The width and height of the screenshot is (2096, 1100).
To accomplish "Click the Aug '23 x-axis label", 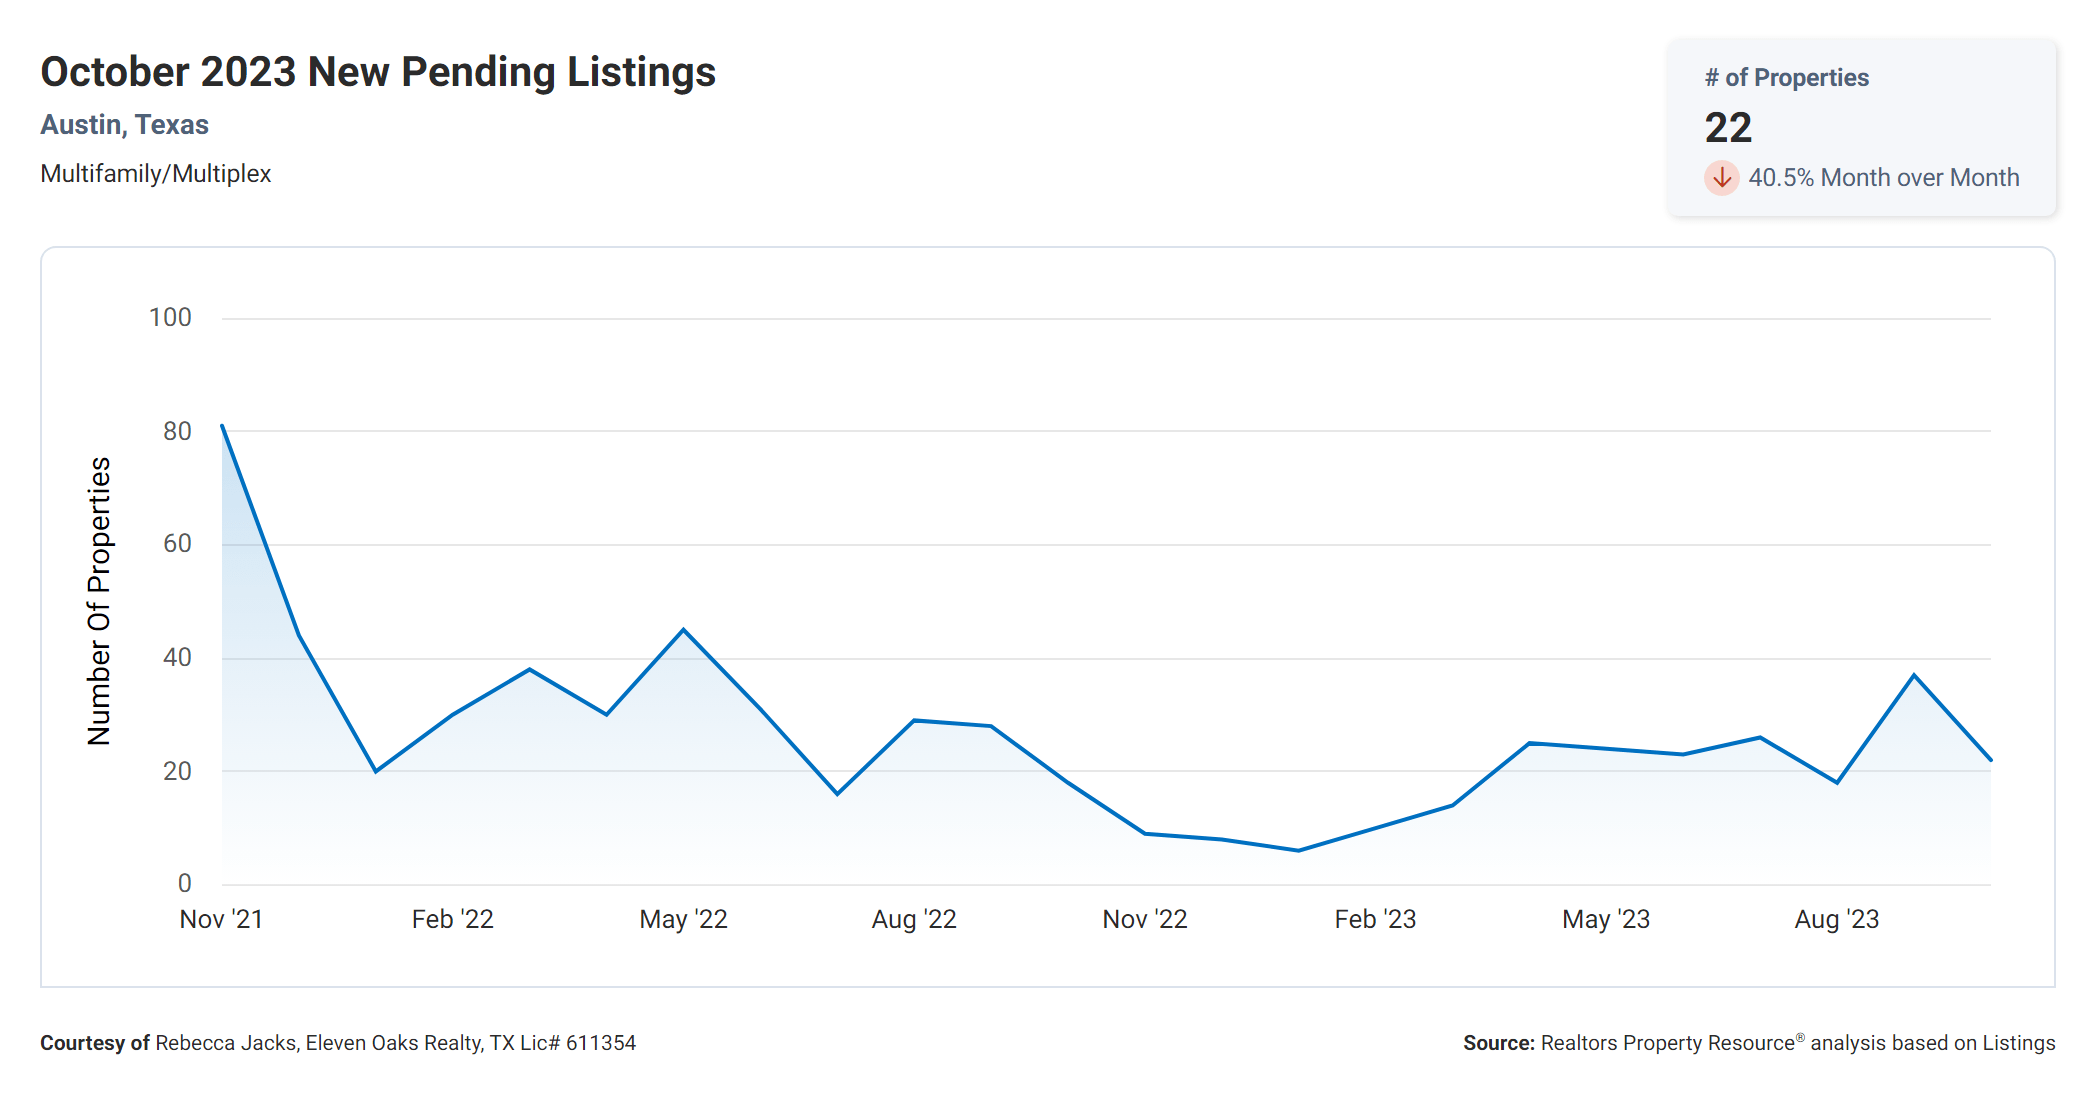I will click(1837, 919).
